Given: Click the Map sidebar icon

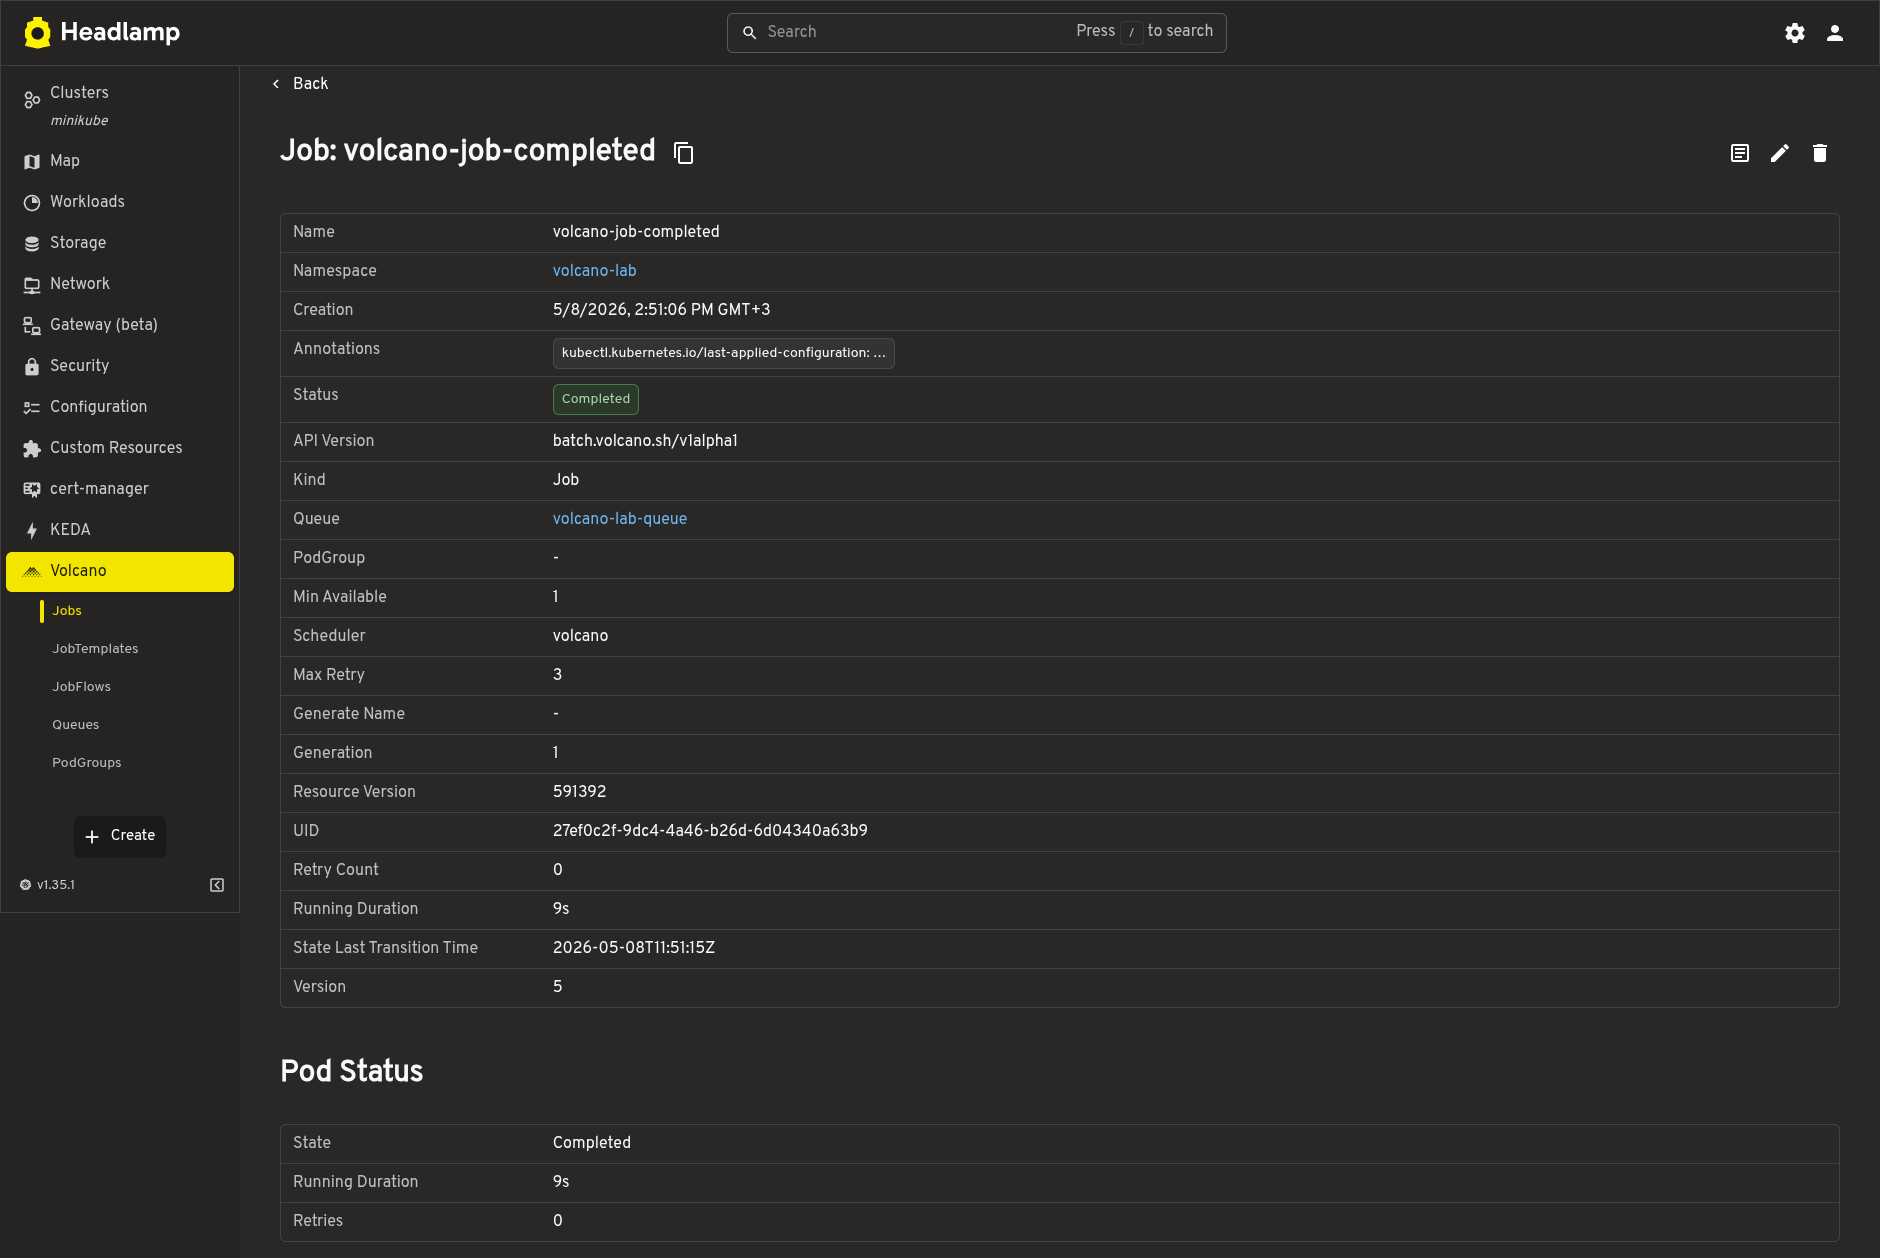Looking at the screenshot, I should [x=32, y=161].
